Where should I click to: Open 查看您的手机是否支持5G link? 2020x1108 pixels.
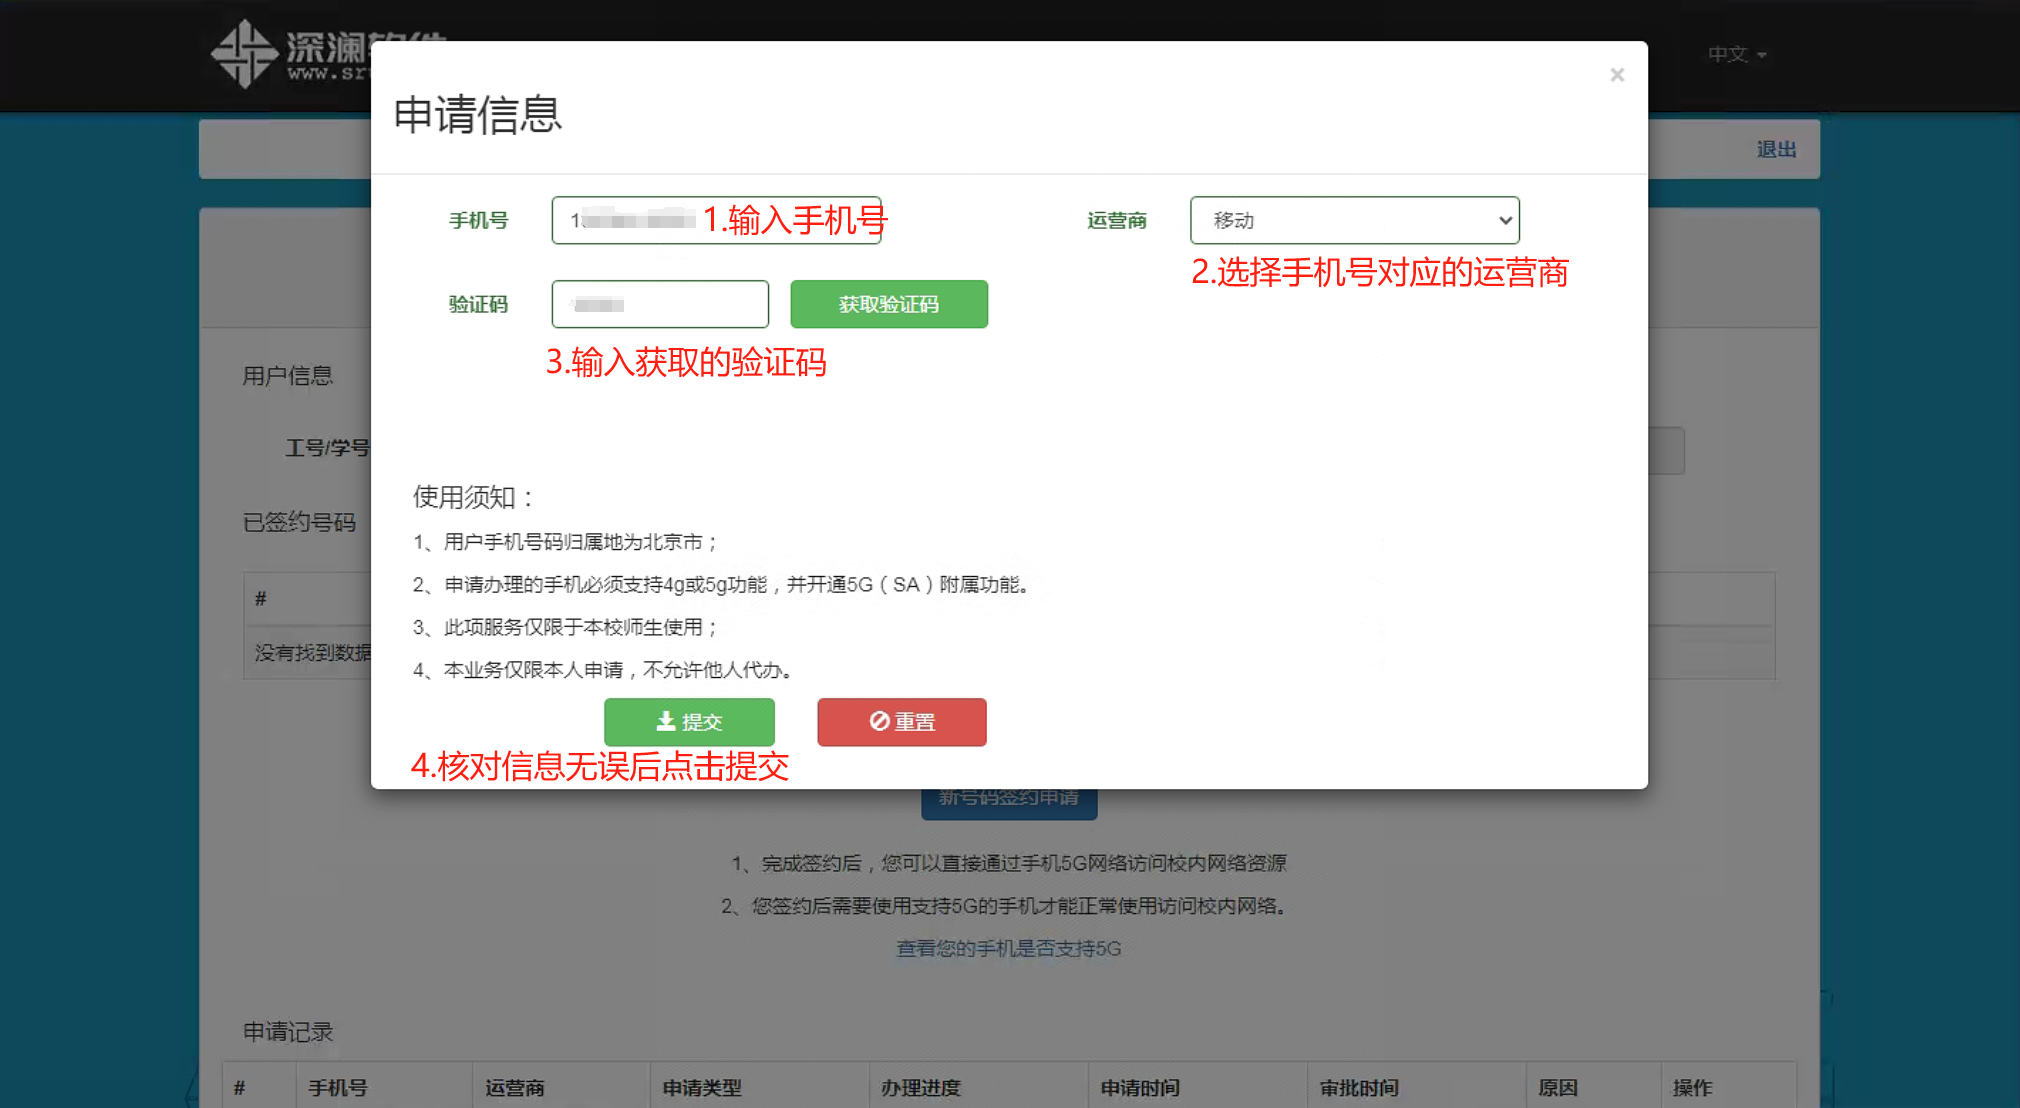click(1008, 948)
